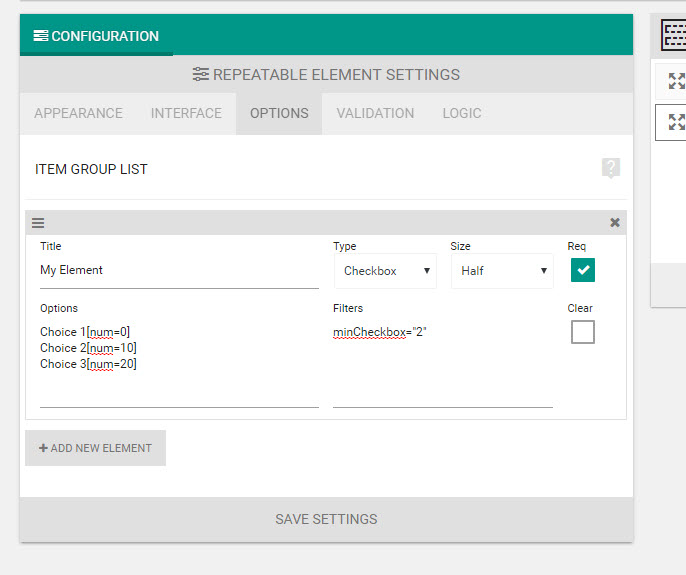Image resolution: width=686 pixels, height=575 pixels.
Task: Focus the Title field with My Element
Action: pos(179,271)
